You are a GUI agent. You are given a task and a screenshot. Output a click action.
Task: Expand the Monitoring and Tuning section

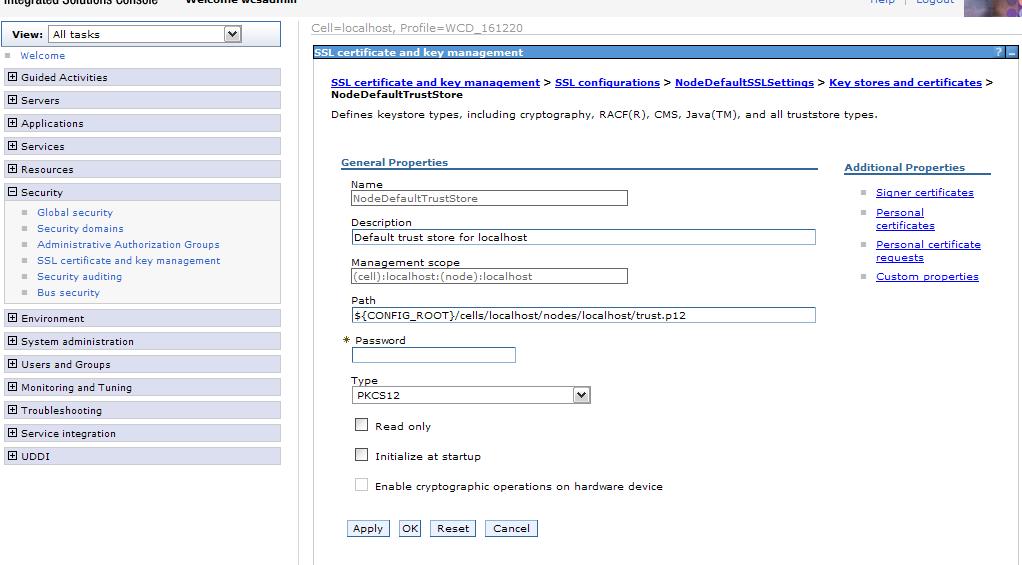[12, 387]
